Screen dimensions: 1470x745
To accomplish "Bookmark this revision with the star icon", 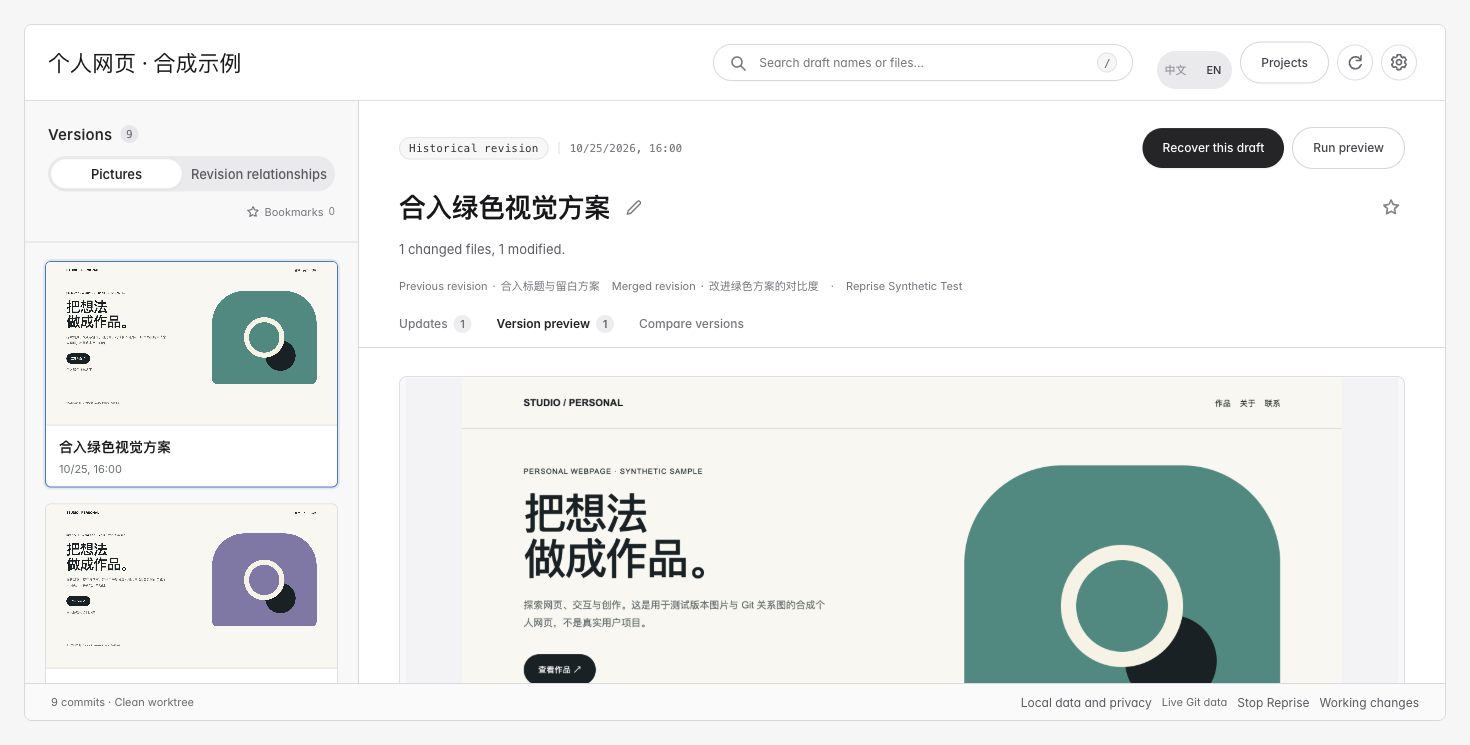I will 1391,207.
